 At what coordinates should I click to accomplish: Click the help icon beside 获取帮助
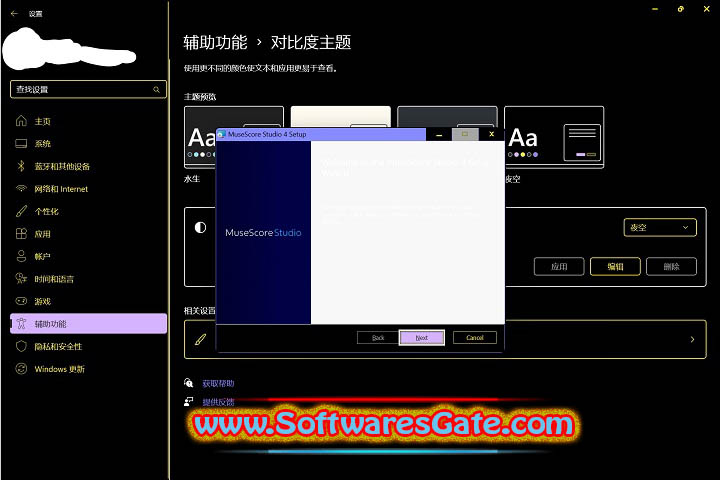coord(189,383)
